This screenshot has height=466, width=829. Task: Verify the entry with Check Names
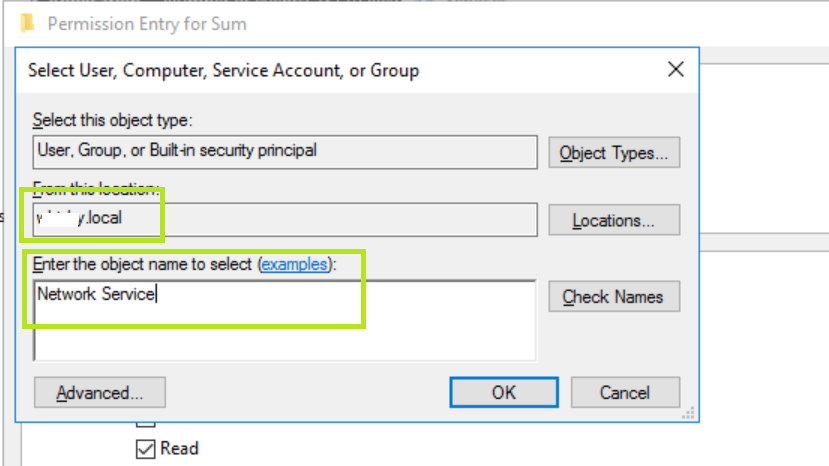pyautogui.click(x=614, y=297)
